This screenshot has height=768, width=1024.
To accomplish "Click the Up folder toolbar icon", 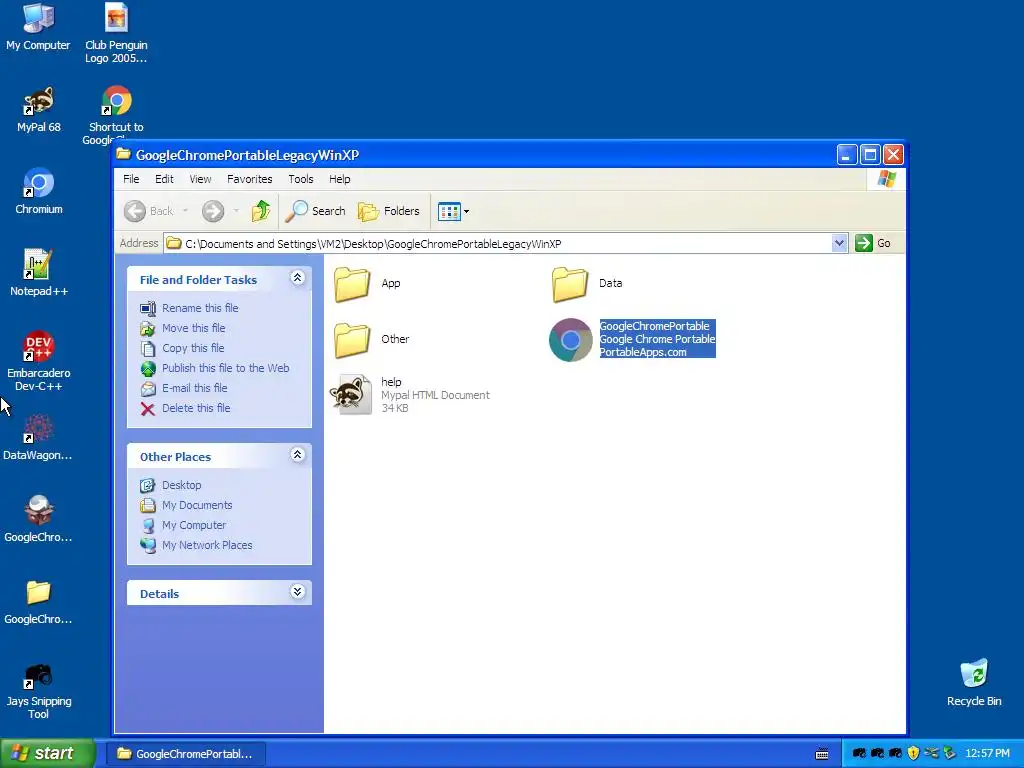I will coord(261,211).
